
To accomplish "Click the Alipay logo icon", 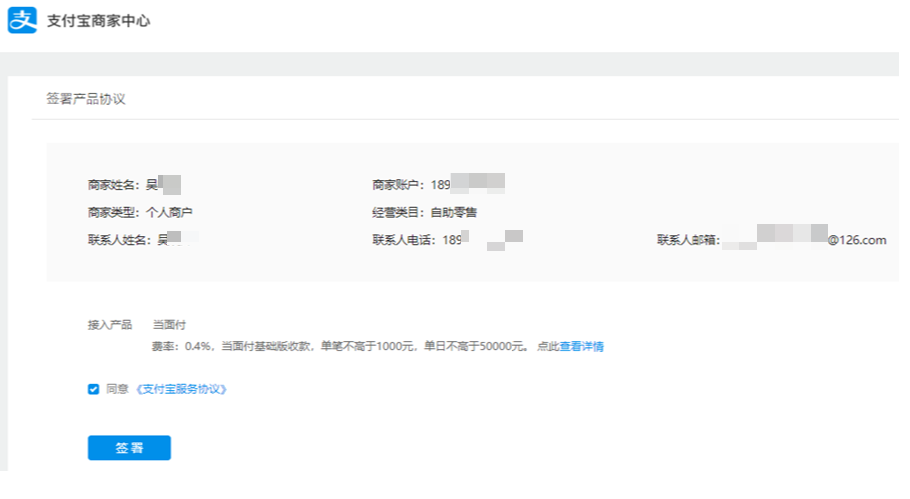I will pyautogui.click(x=22, y=20).
